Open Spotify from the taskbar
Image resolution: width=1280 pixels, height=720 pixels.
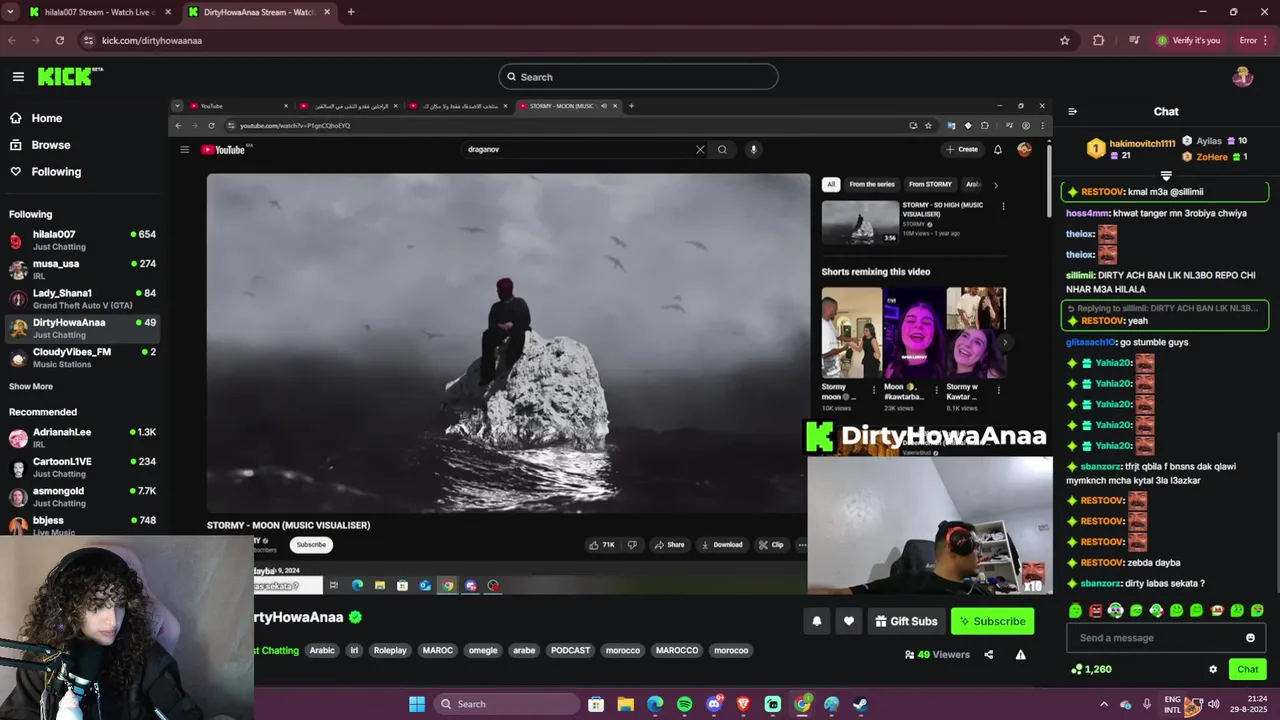pyautogui.click(x=684, y=704)
